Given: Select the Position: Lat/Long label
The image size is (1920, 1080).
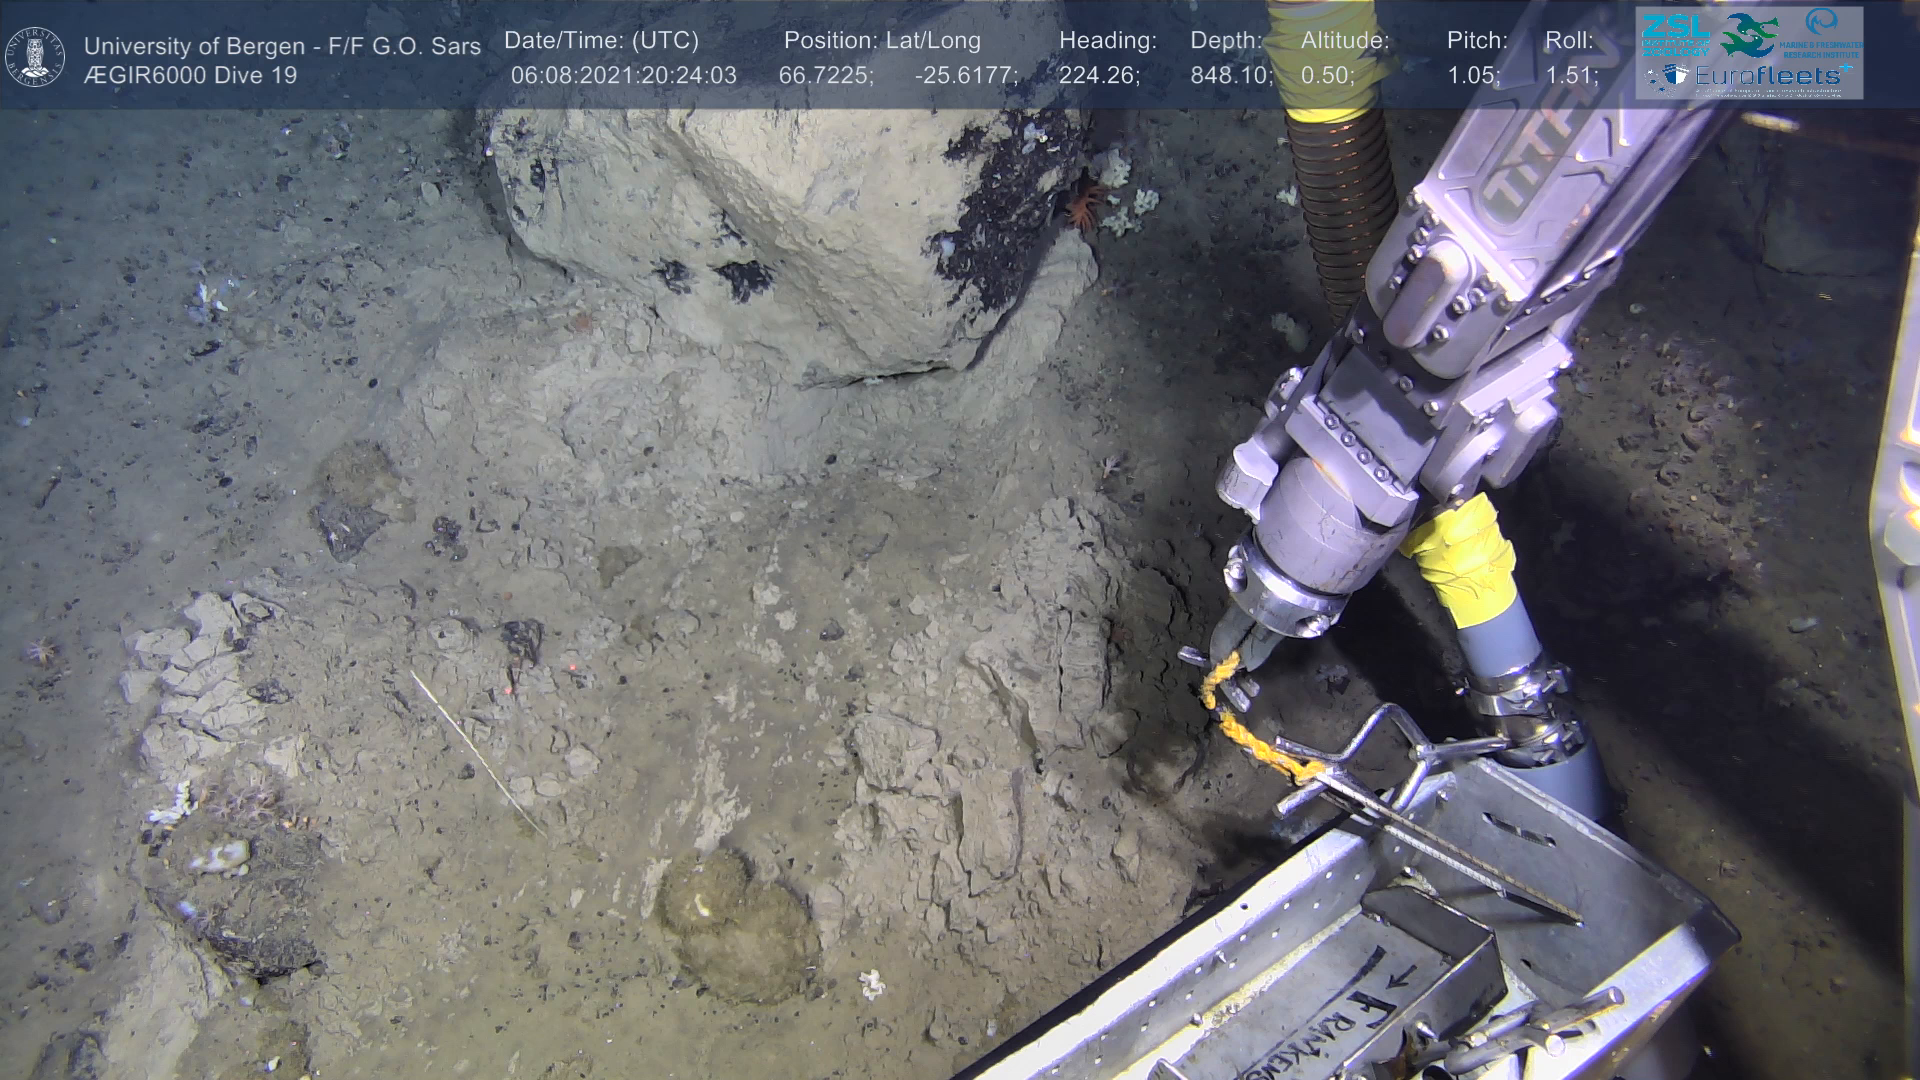Looking at the screenshot, I should [882, 41].
